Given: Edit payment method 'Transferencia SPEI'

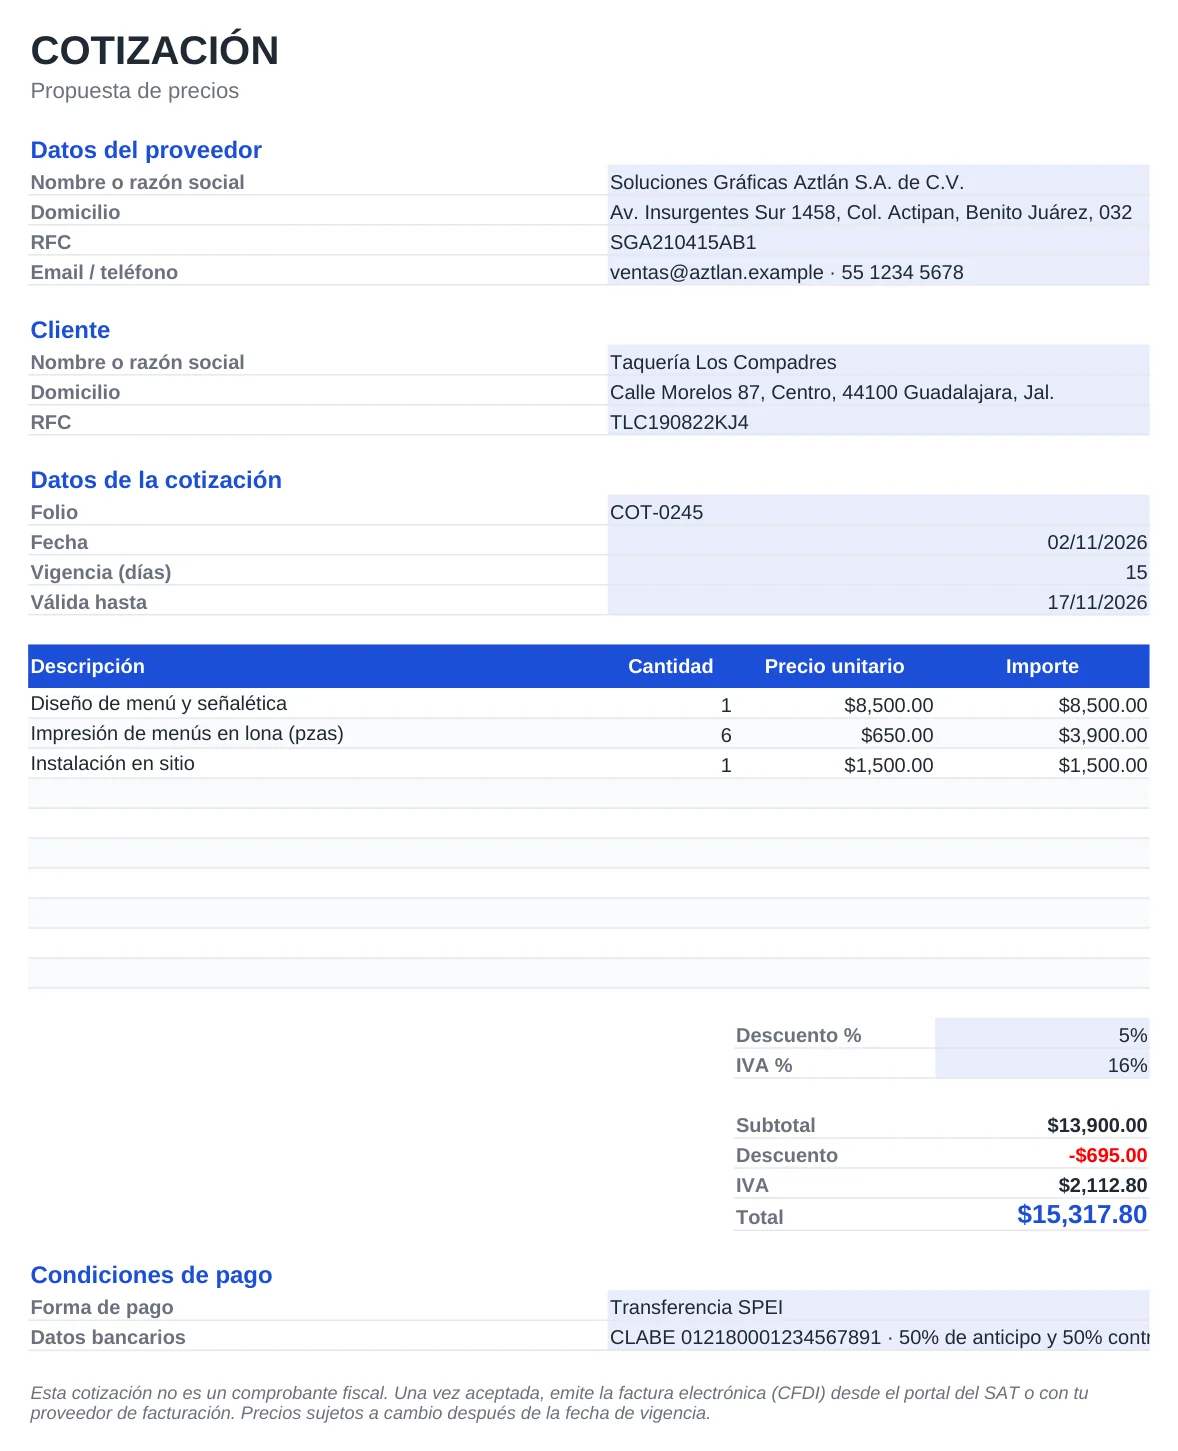Looking at the screenshot, I should (878, 1306).
